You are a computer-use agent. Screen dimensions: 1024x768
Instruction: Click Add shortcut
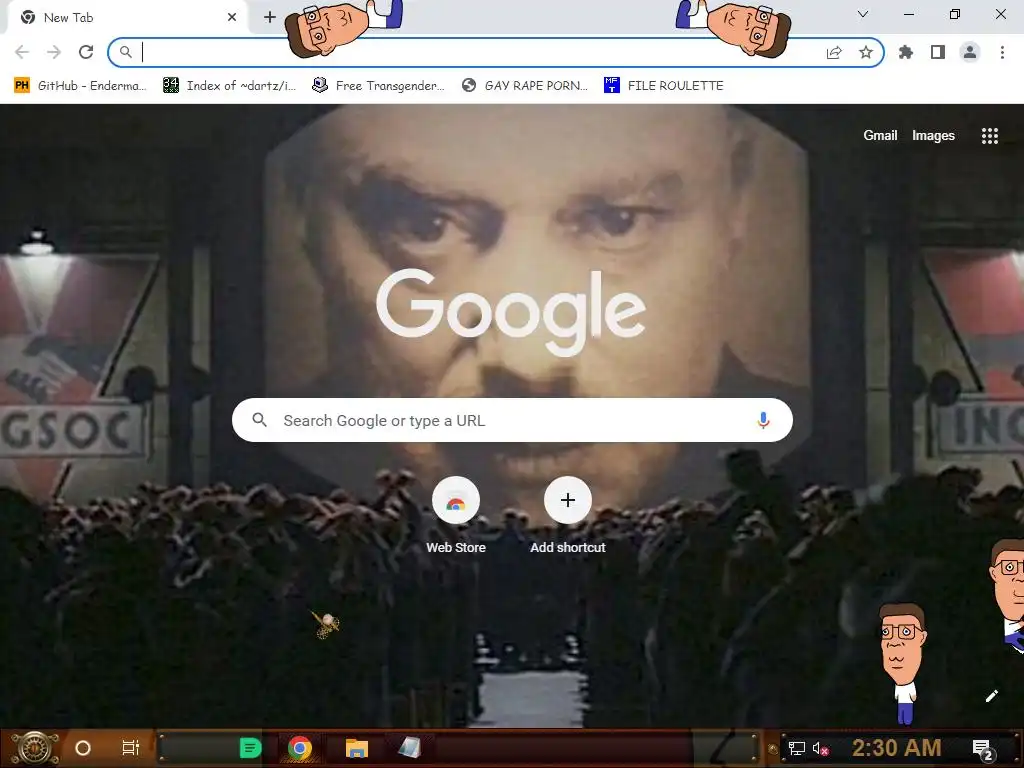coord(568,516)
